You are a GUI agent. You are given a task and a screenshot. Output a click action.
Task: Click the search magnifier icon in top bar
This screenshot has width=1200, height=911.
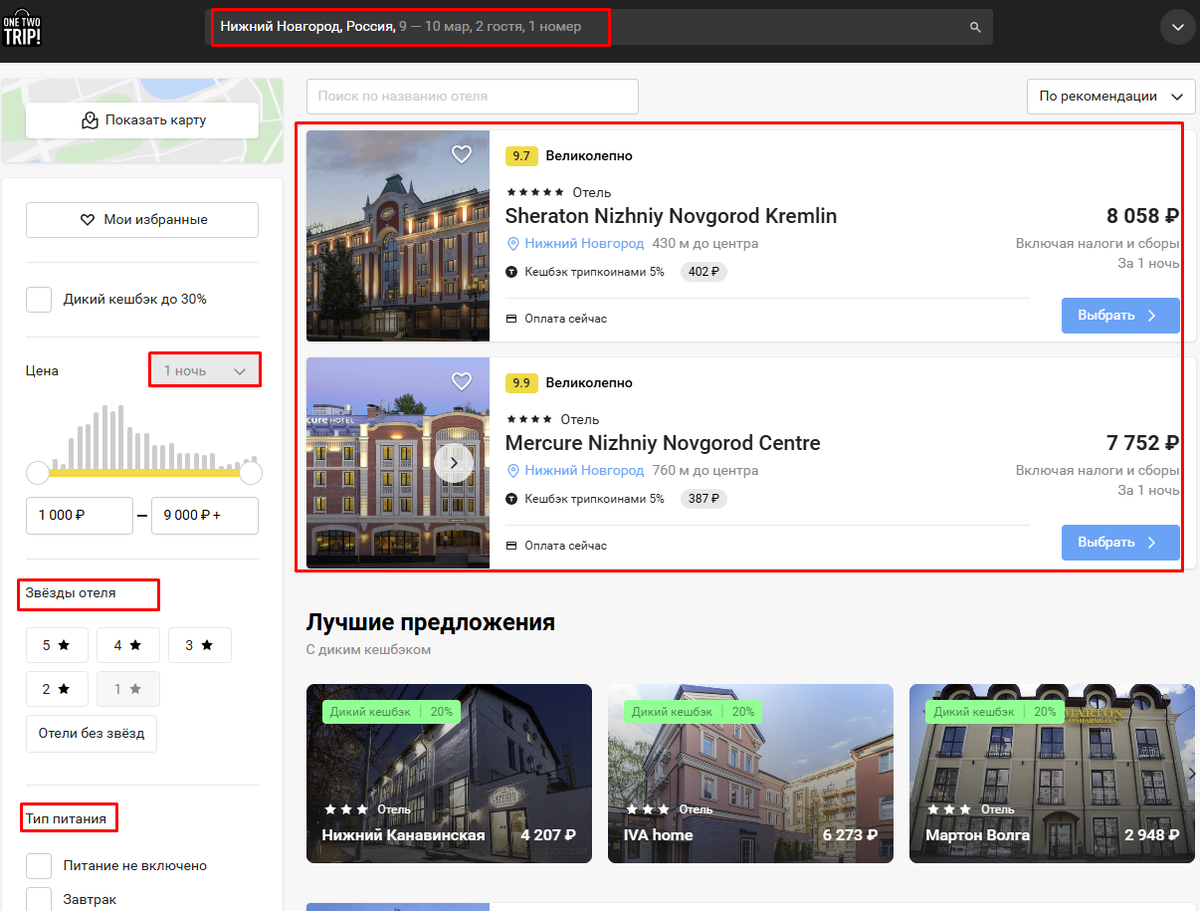click(x=975, y=27)
